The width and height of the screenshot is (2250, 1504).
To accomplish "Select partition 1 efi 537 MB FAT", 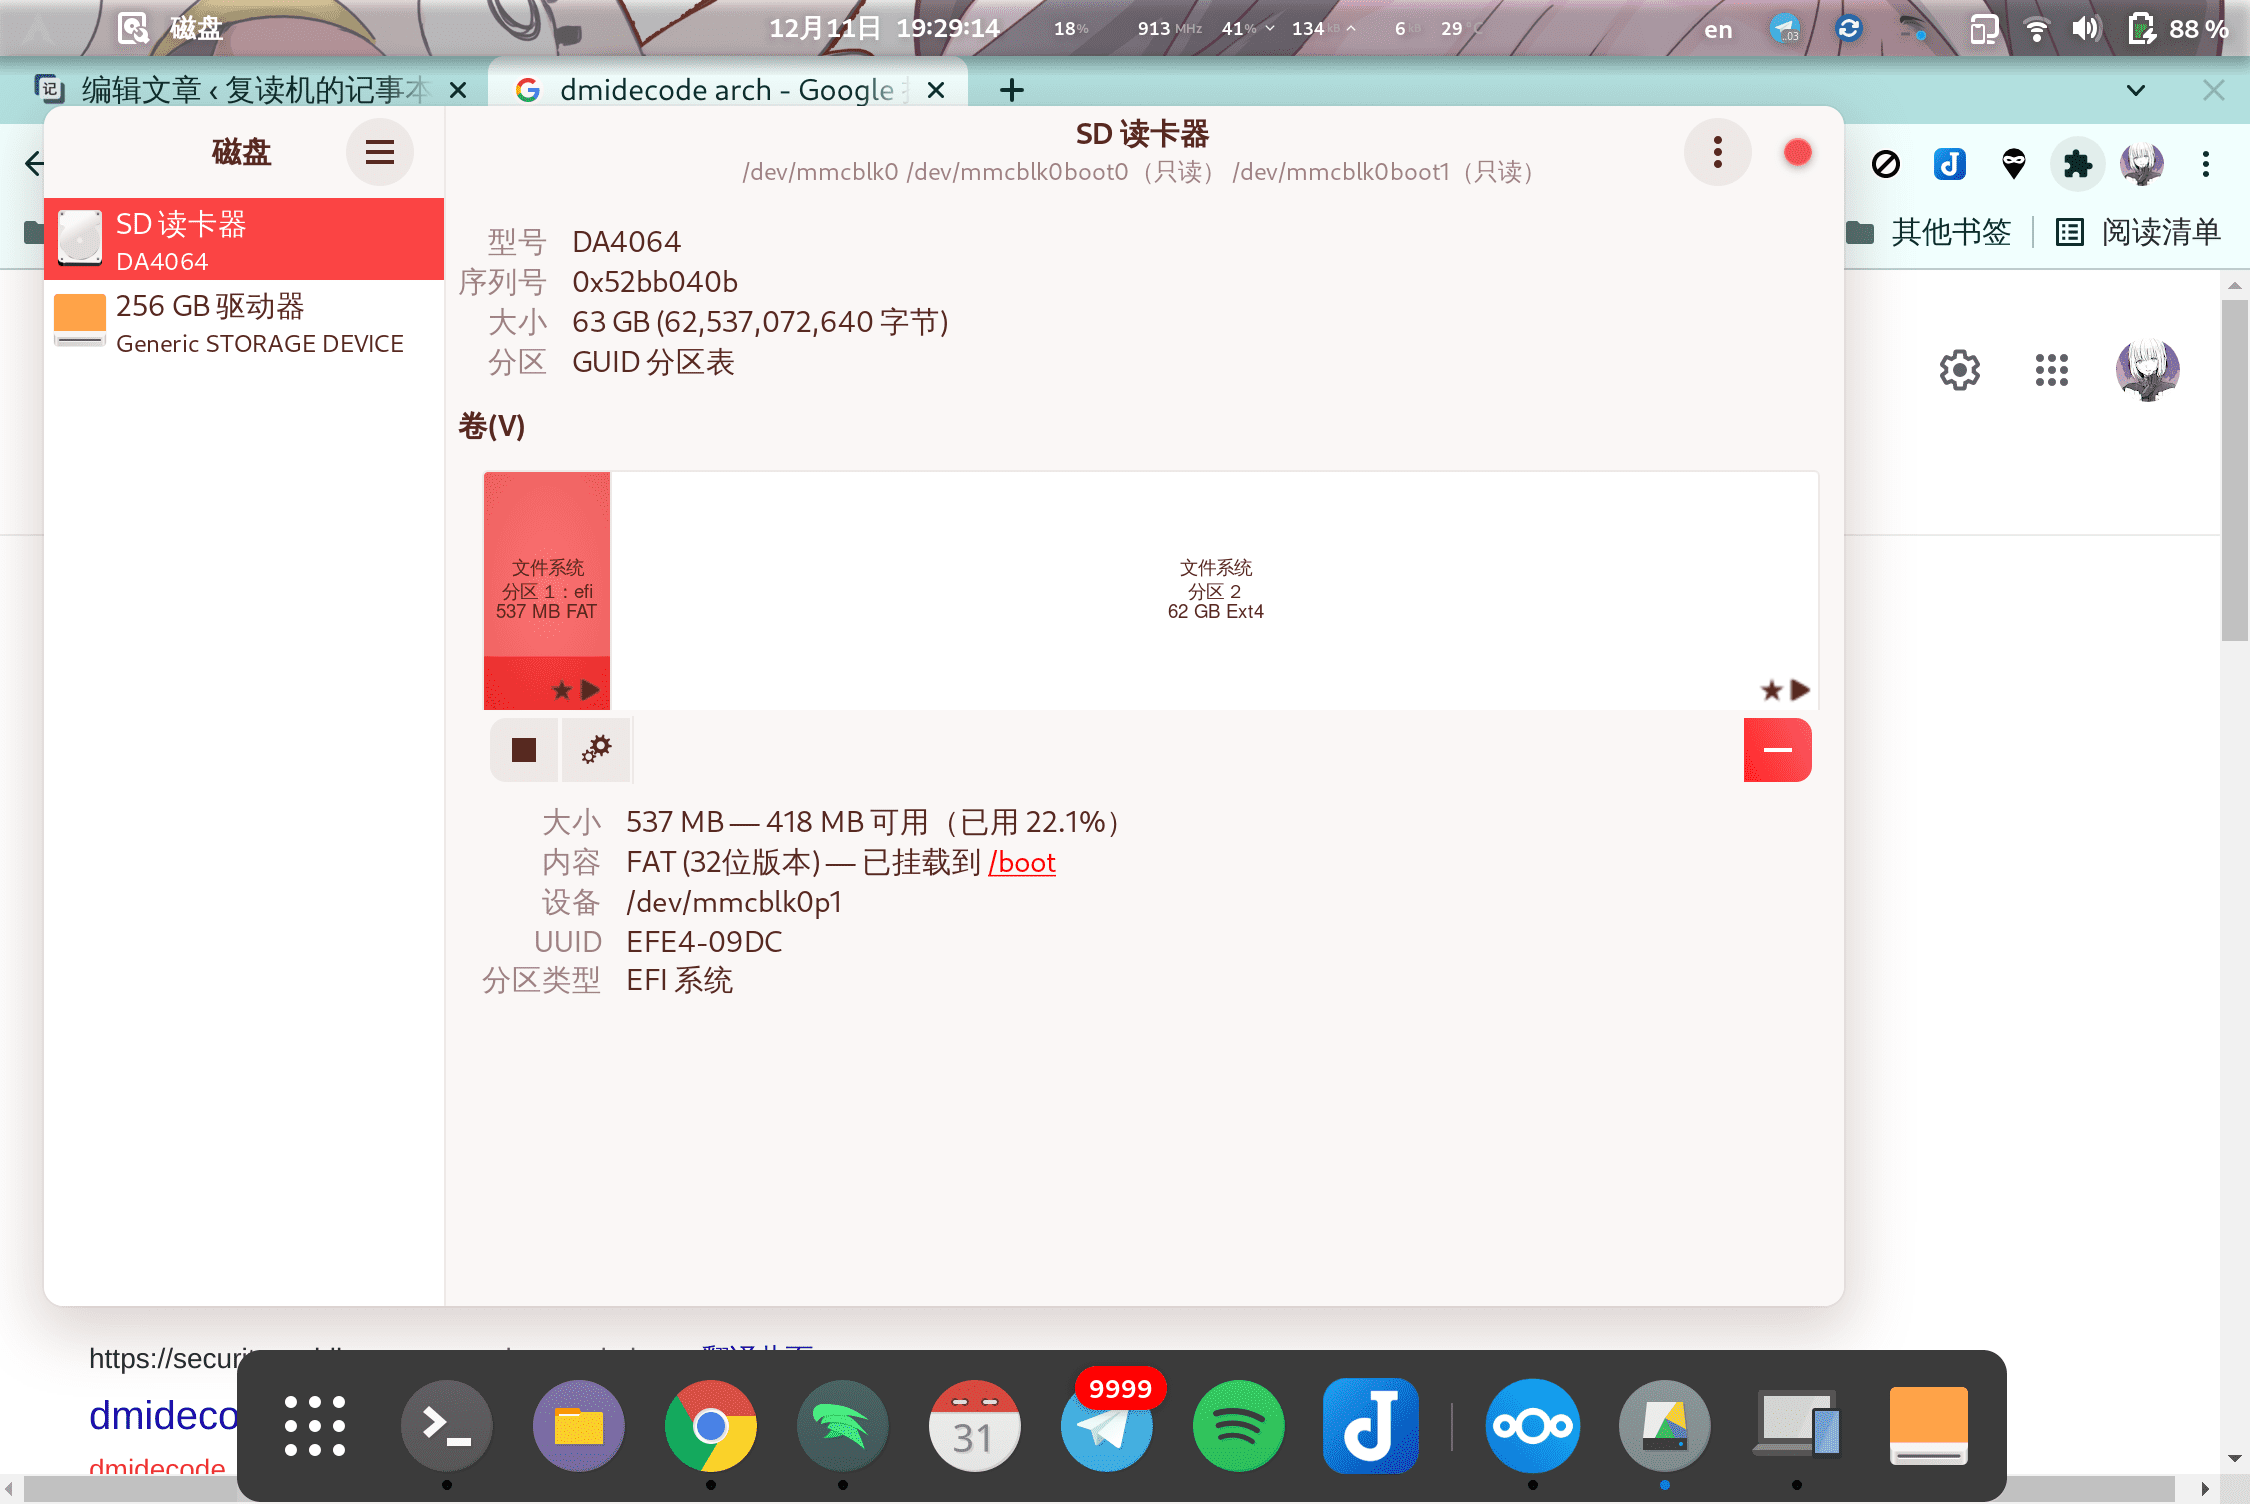I will pos(547,590).
